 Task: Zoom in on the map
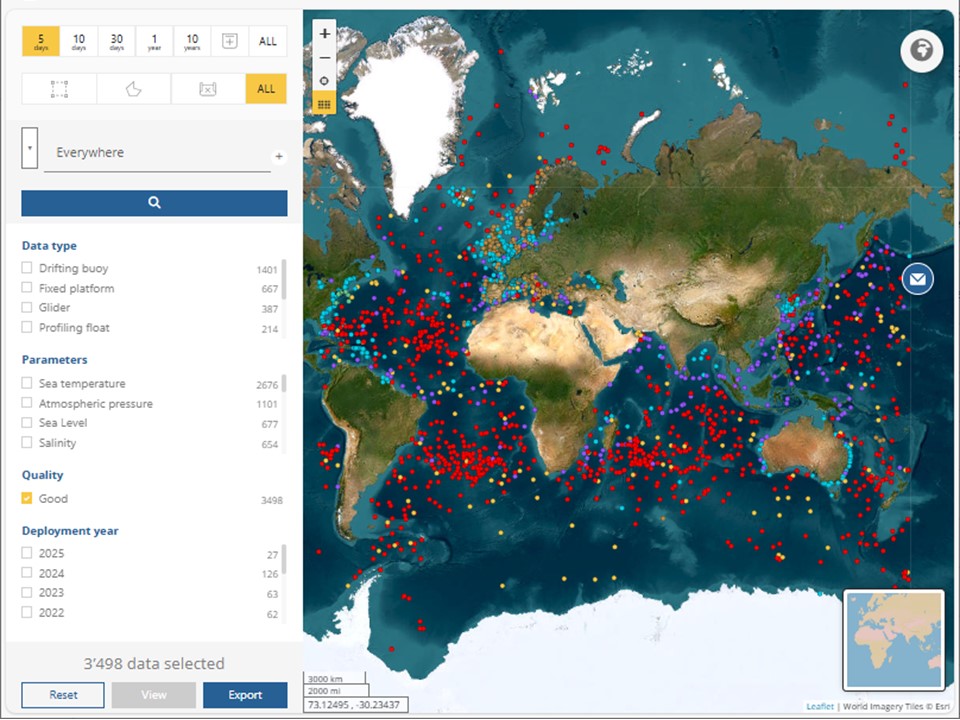pos(324,34)
